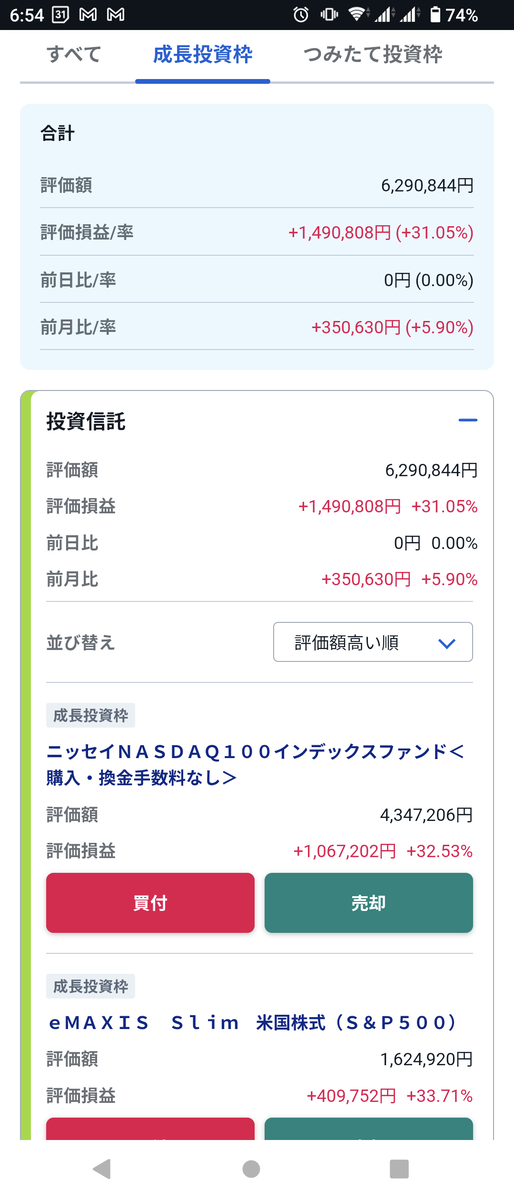
Task: Open the 評価額高い順 sort dropdown
Action: pos(373,642)
